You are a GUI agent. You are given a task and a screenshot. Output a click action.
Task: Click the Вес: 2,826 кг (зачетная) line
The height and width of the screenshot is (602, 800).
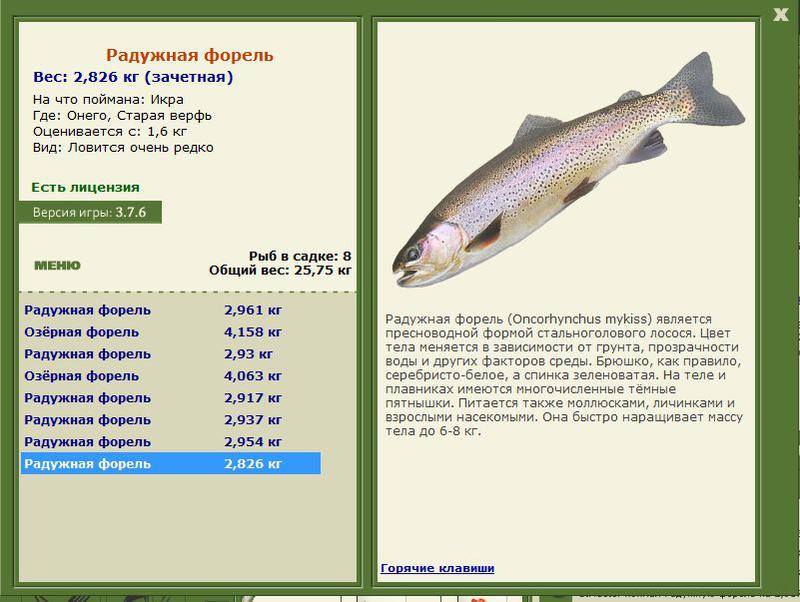click(133, 77)
